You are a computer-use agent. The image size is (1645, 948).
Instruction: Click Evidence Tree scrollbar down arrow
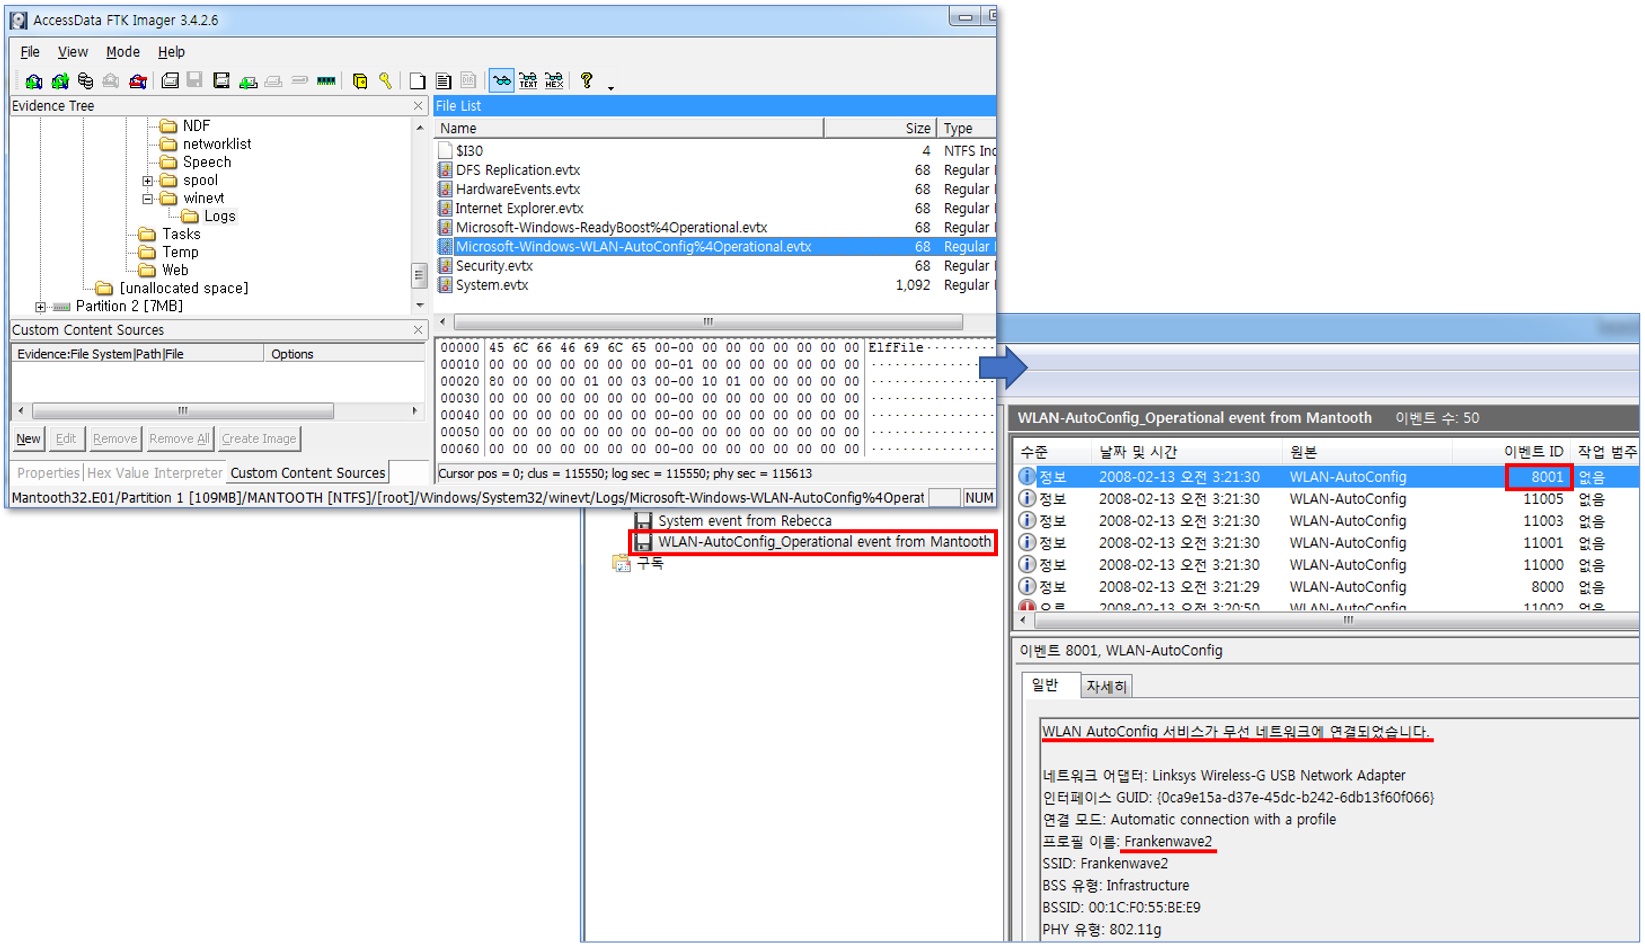419,305
